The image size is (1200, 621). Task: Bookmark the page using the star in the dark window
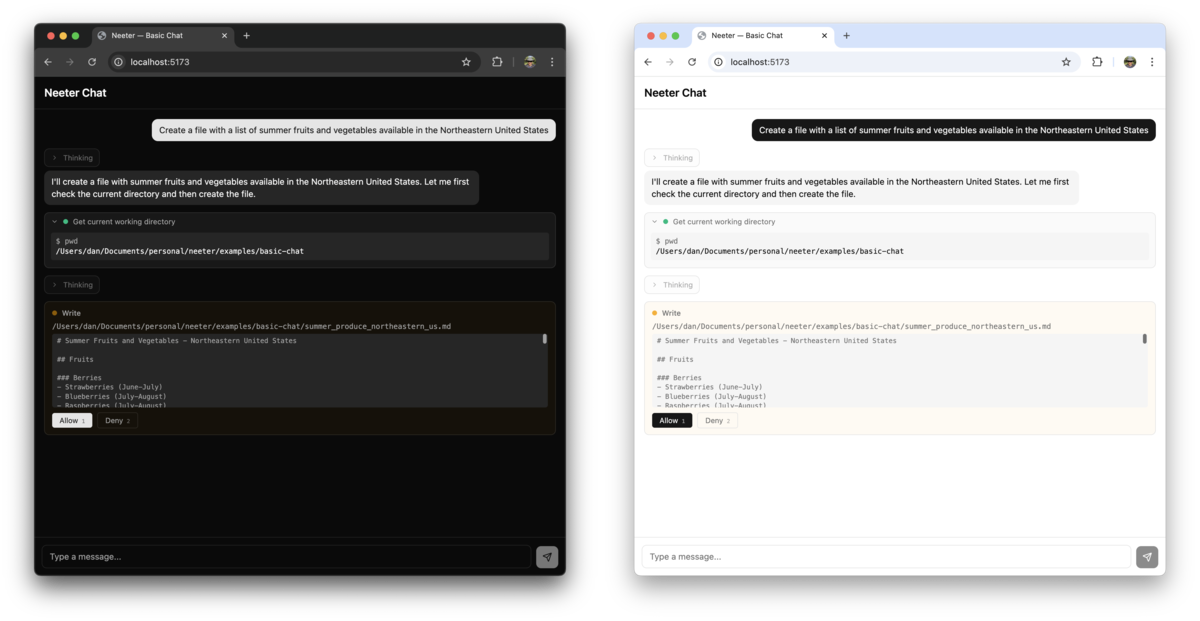click(466, 62)
